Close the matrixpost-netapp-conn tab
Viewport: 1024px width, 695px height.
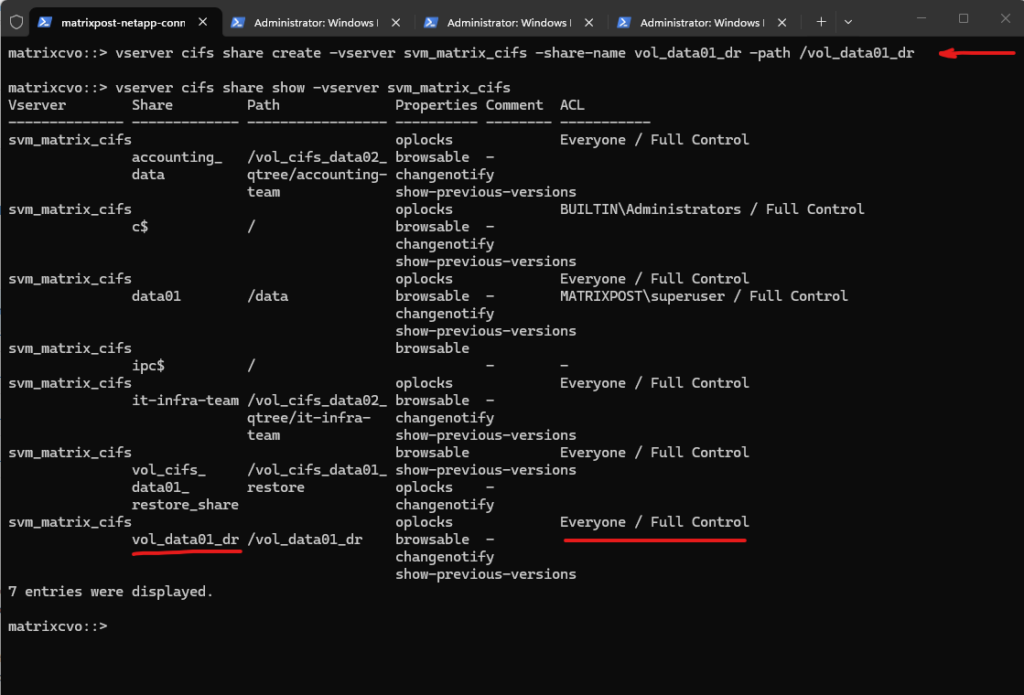pyautogui.click(x=202, y=21)
